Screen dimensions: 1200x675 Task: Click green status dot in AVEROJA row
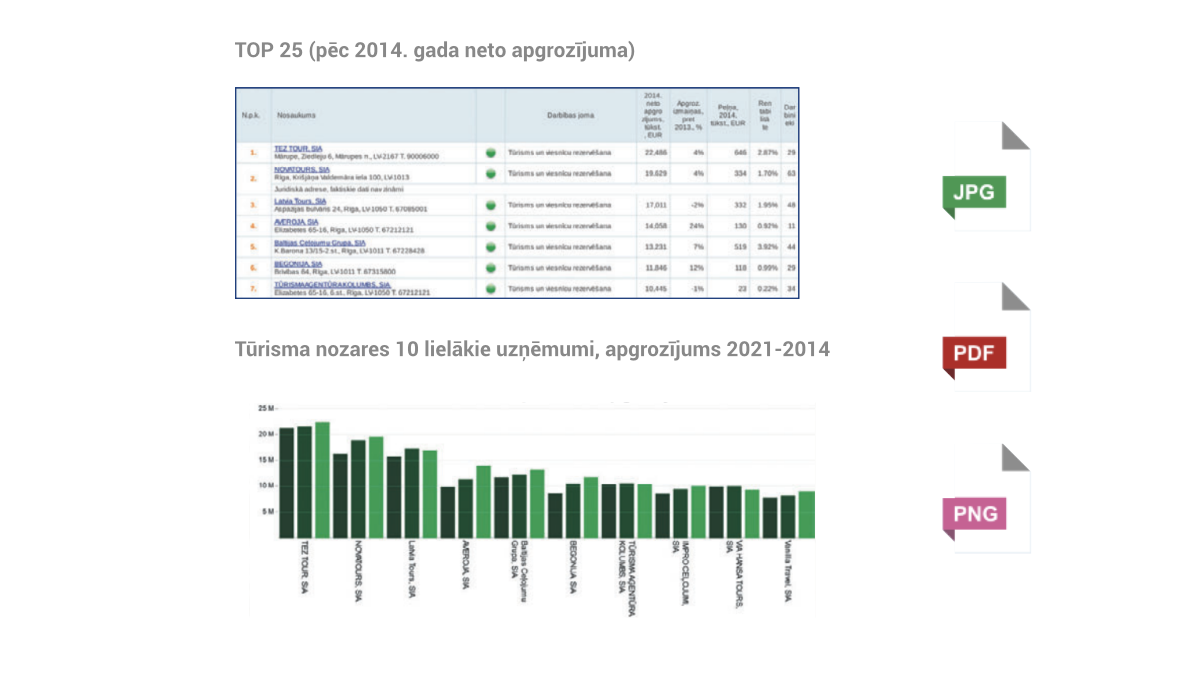(x=490, y=226)
